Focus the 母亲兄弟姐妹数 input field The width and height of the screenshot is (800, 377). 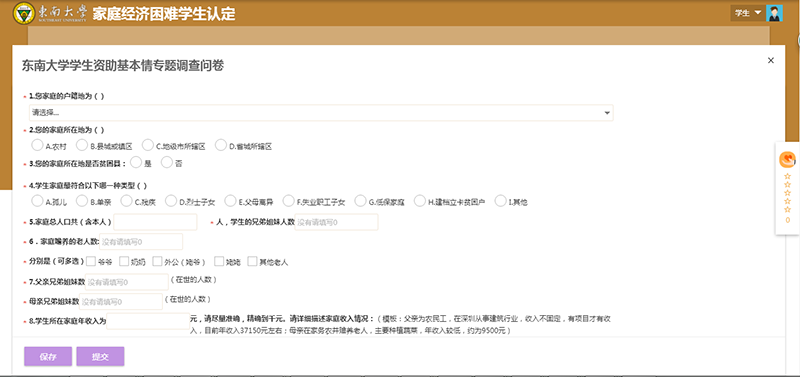point(121,301)
